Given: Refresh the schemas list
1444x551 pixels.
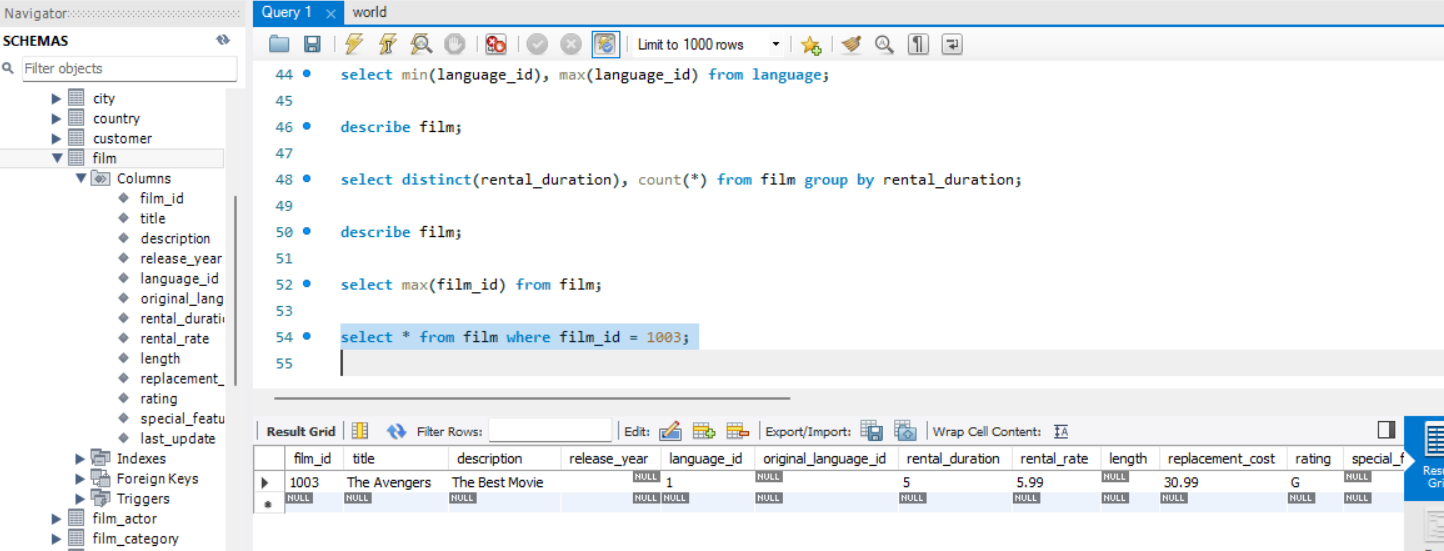Looking at the screenshot, I should pyautogui.click(x=223, y=40).
